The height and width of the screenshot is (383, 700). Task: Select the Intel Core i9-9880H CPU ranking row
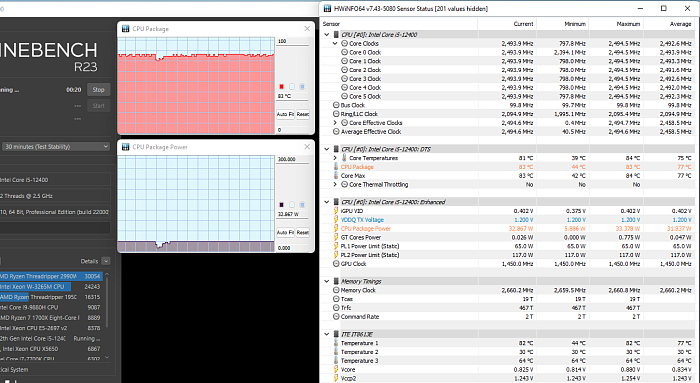(51, 307)
